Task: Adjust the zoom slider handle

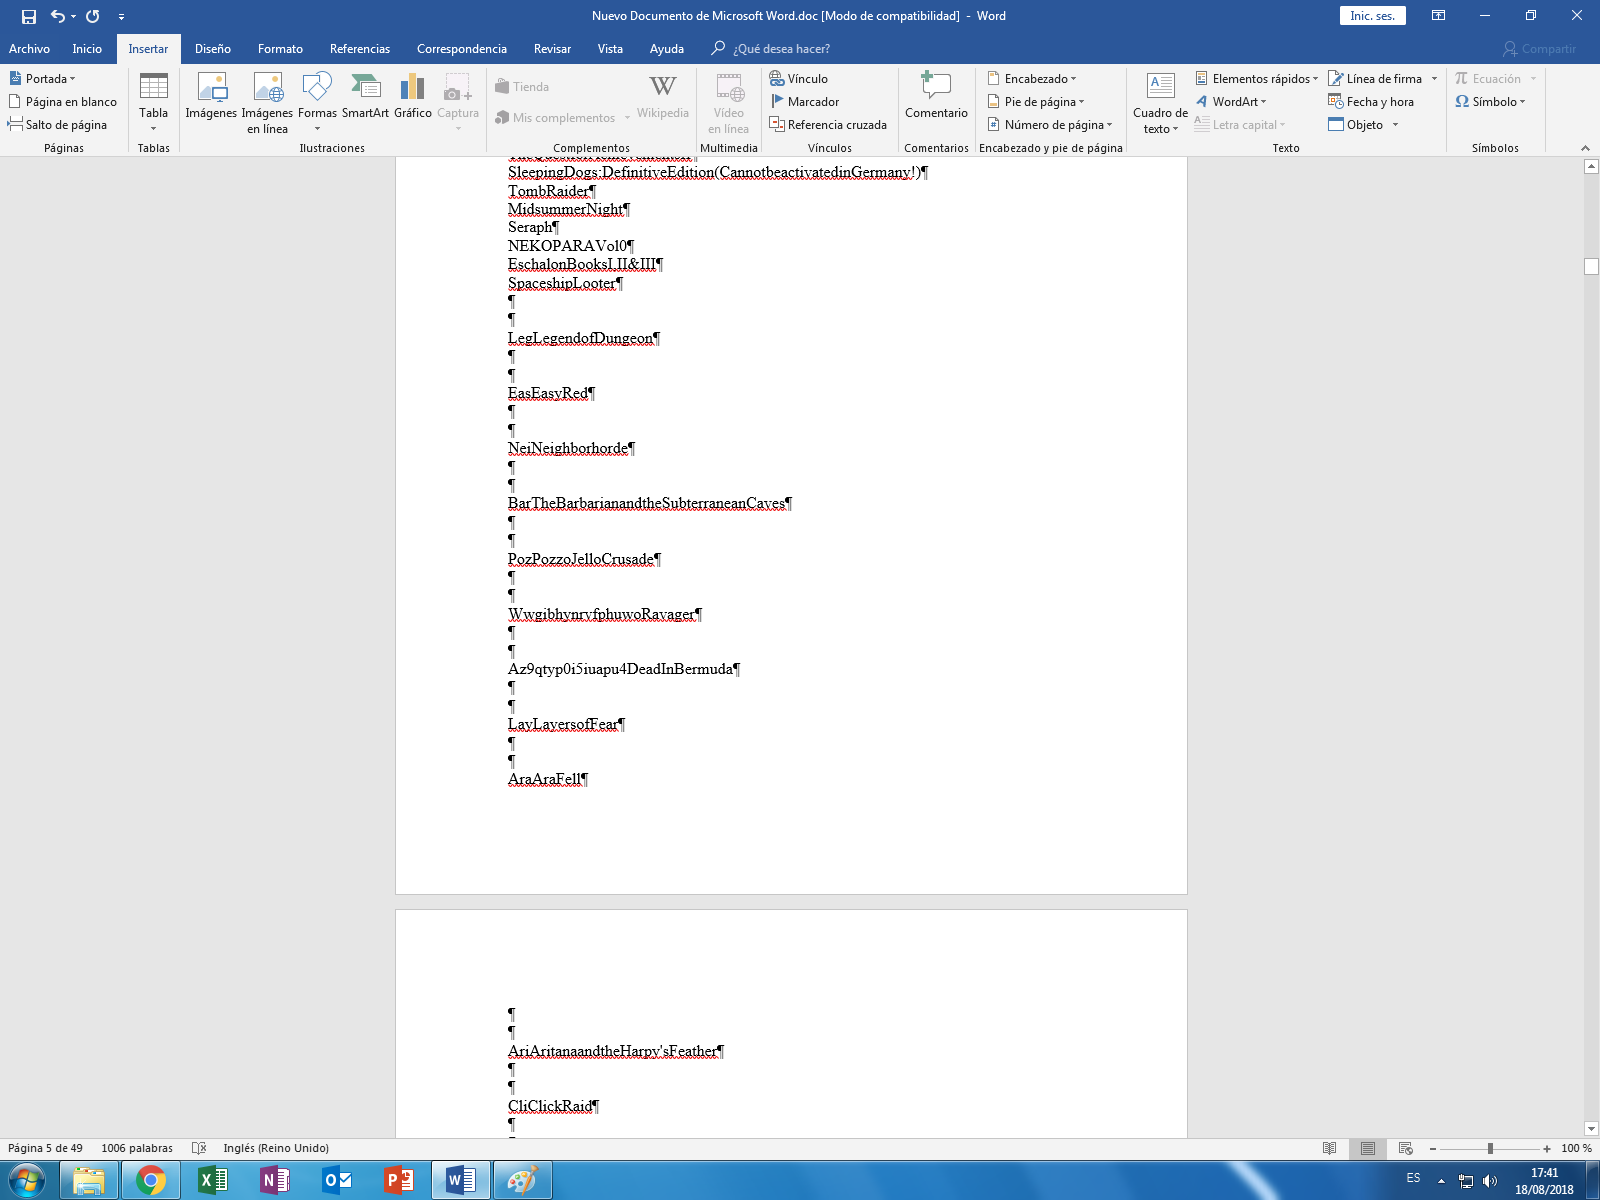Action: pos(1490,1148)
